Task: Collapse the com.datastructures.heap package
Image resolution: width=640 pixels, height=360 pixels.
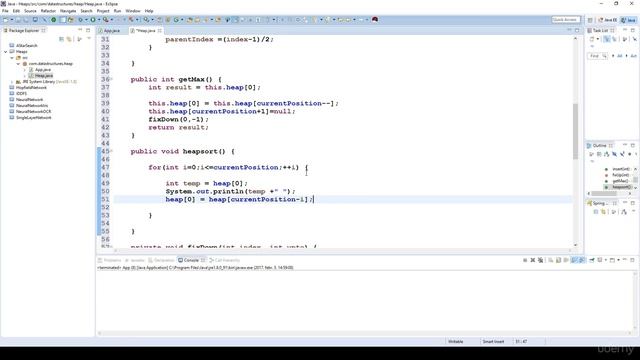Action: click(x=18, y=64)
